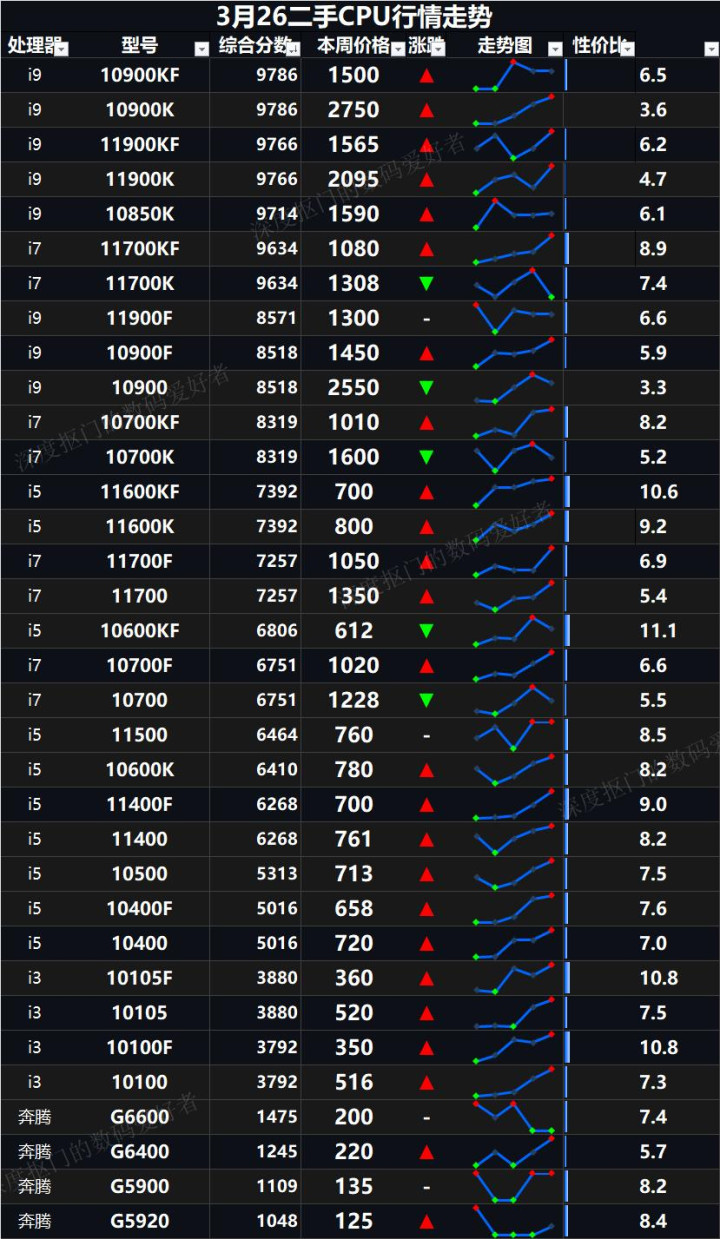Select the price cell showing 2750

(x=354, y=110)
